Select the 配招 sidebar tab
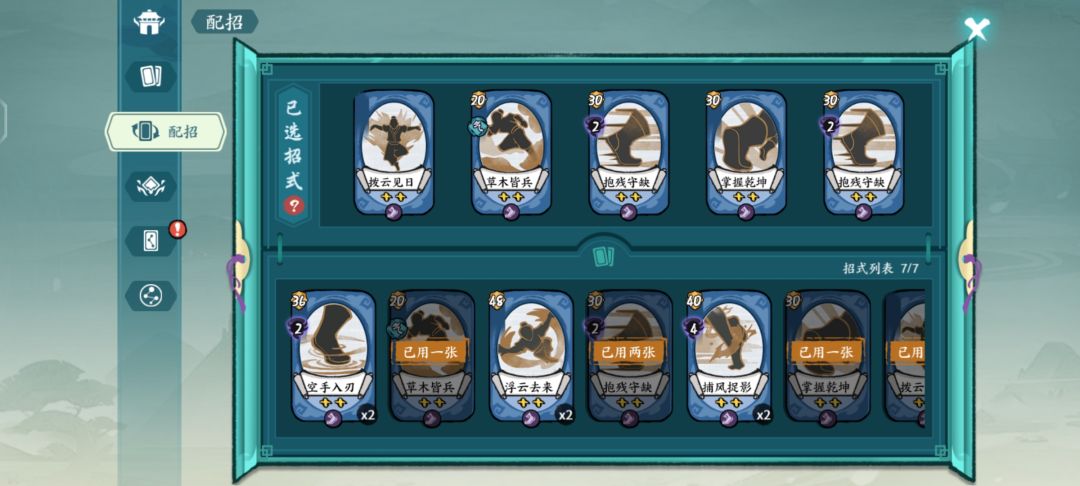The height and width of the screenshot is (486, 1080). pyautogui.click(x=165, y=131)
